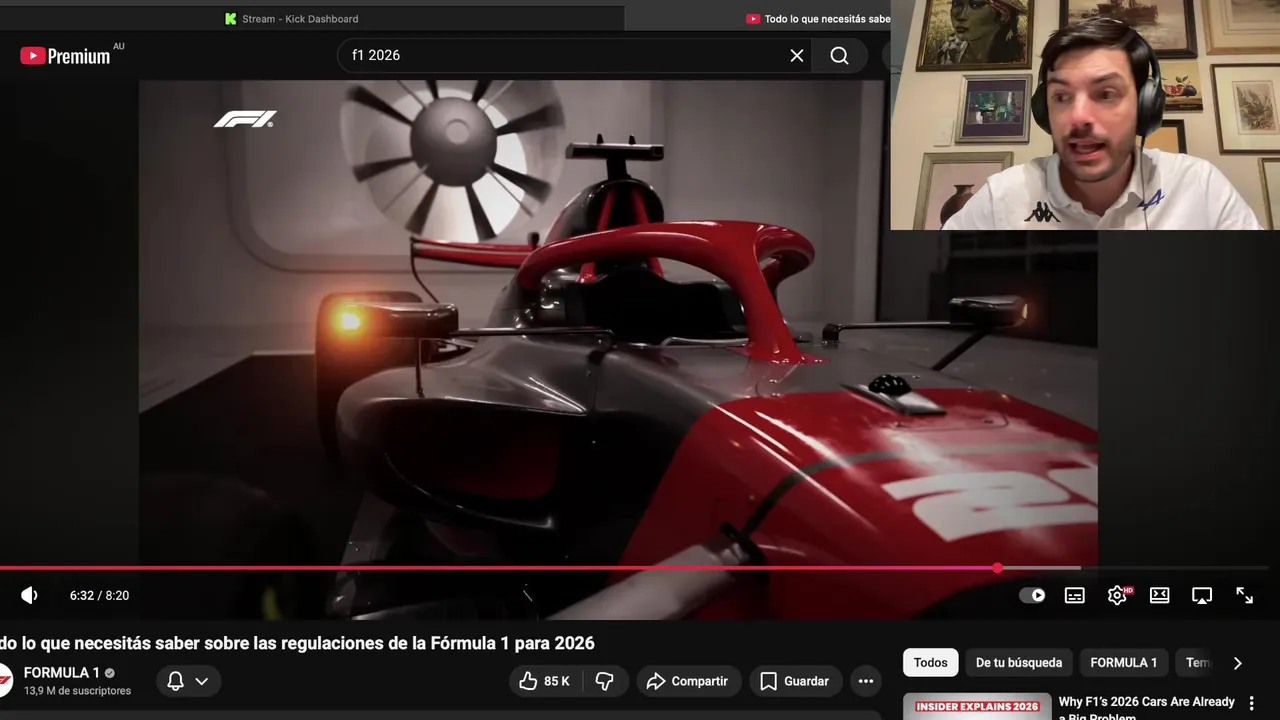Viewport: 1280px width, 720px height.
Task: Click the 6:32 / 8:20 time display
Action: click(x=99, y=595)
